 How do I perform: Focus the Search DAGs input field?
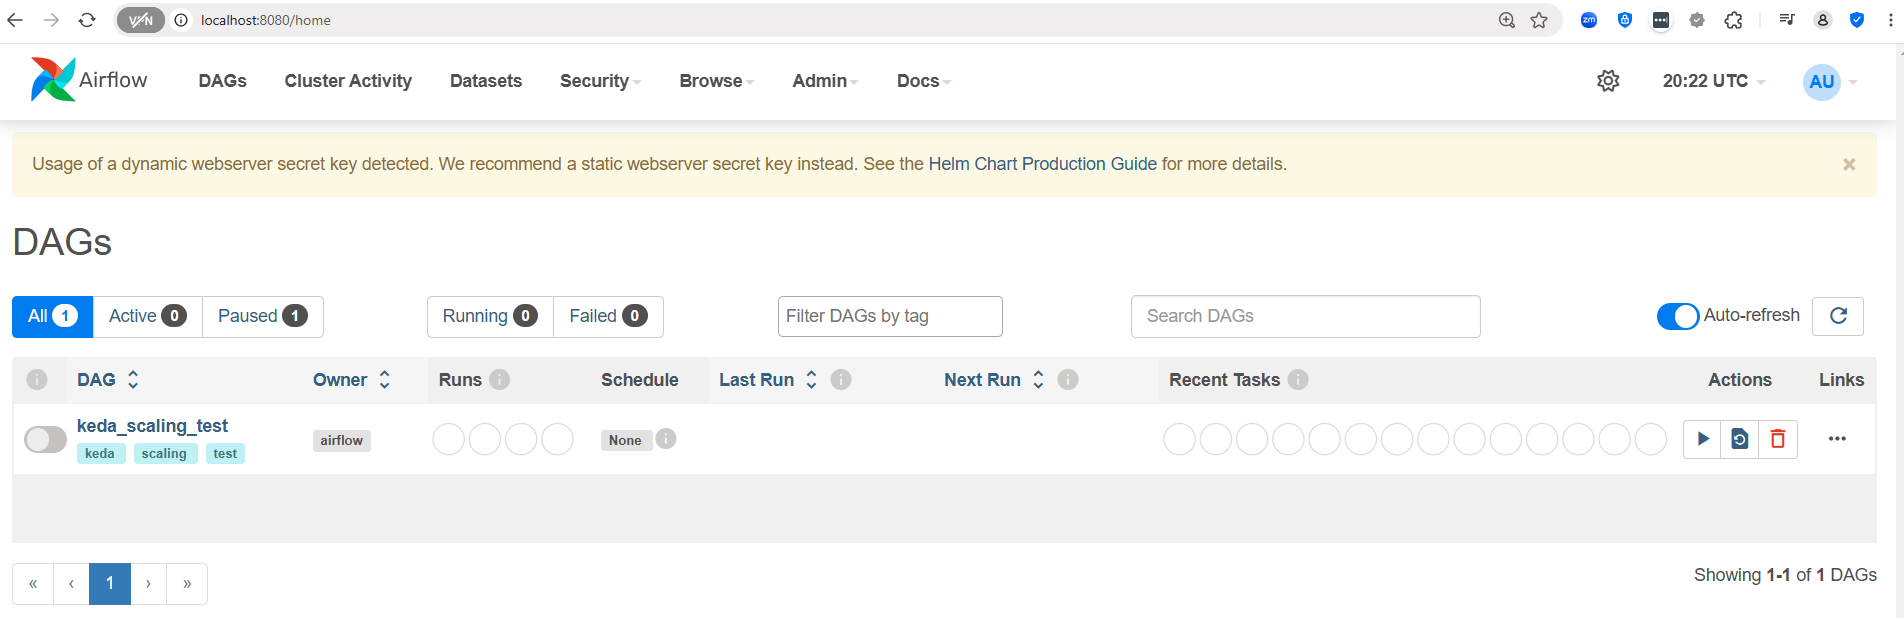point(1305,316)
